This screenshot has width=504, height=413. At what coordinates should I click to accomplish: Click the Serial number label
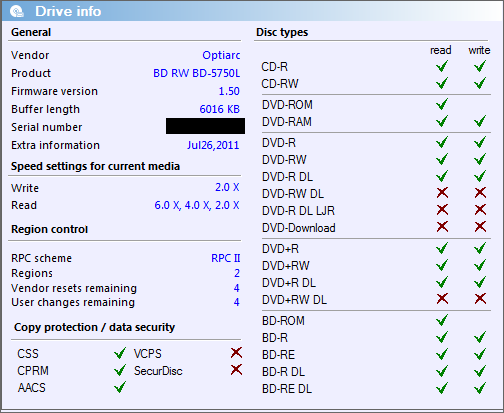coord(46,127)
